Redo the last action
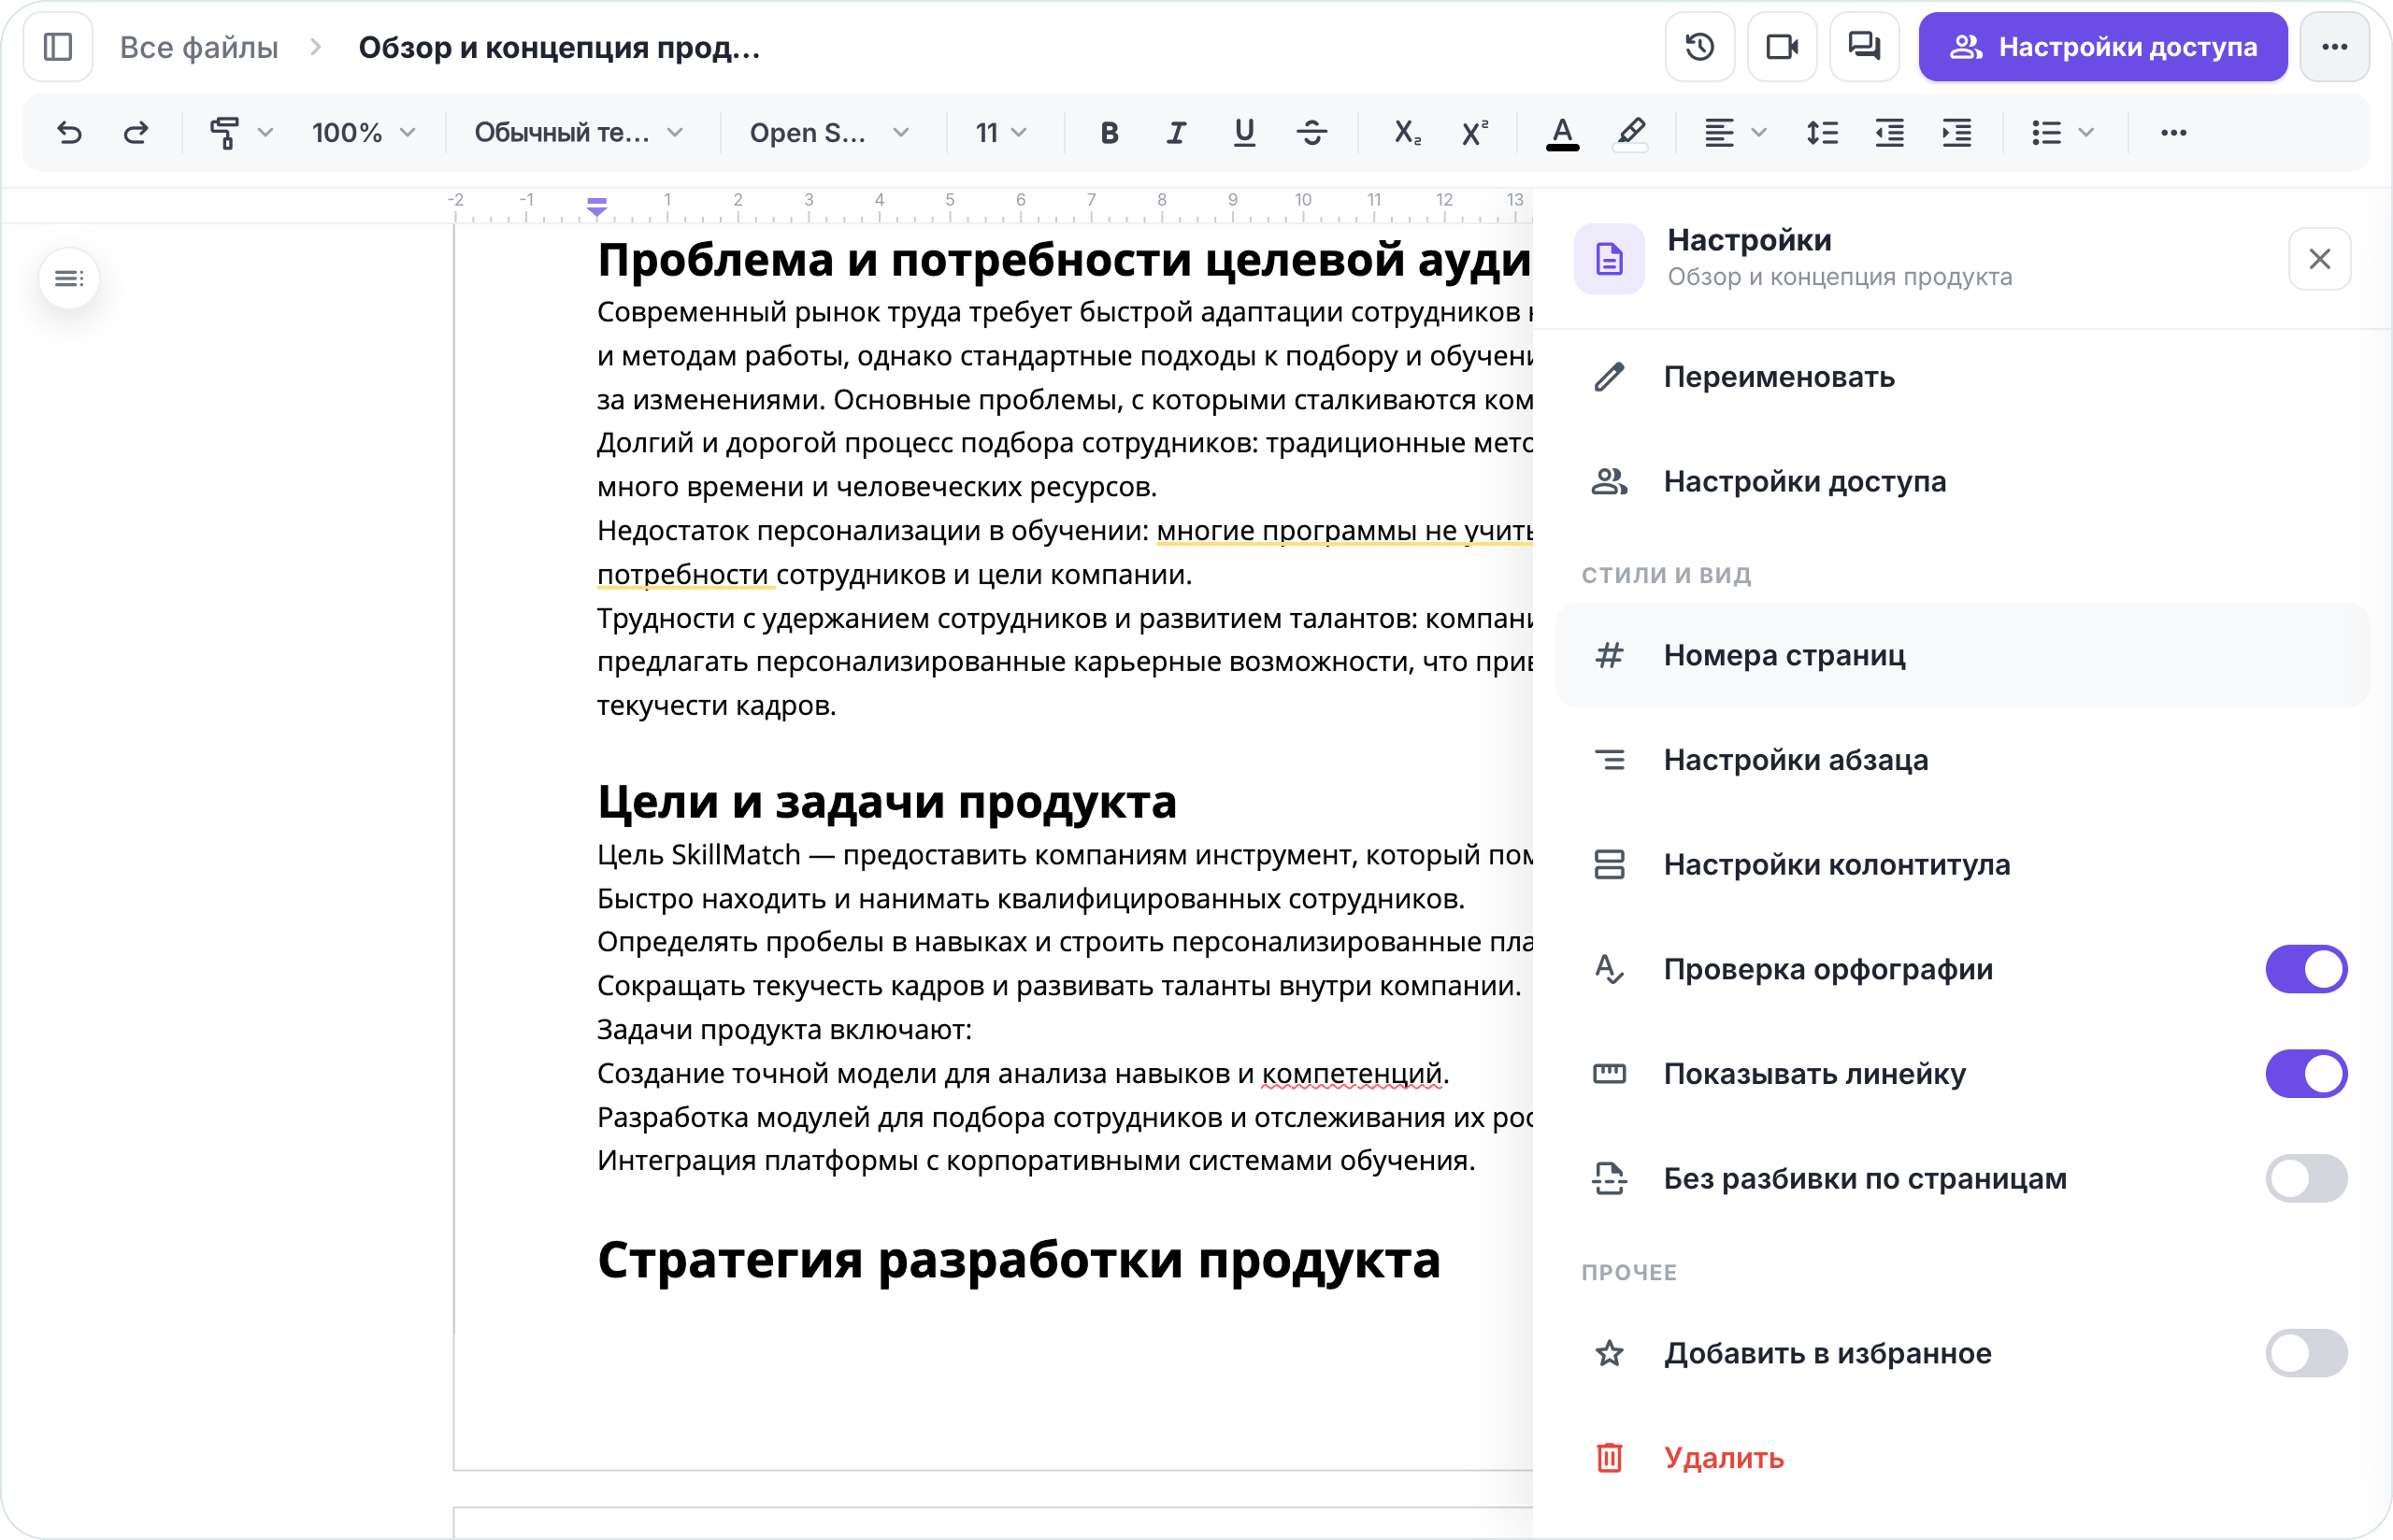This screenshot has height=1540, width=2393. (x=136, y=132)
